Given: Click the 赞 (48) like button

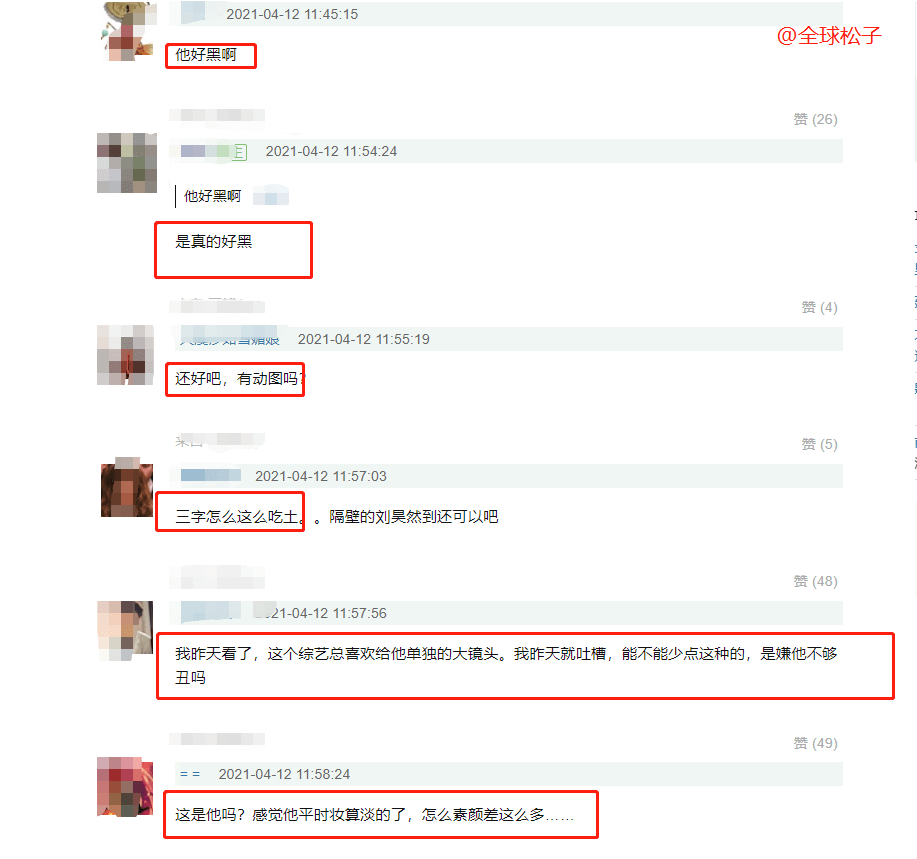Looking at the screenshot, I should tap(815, 581).
